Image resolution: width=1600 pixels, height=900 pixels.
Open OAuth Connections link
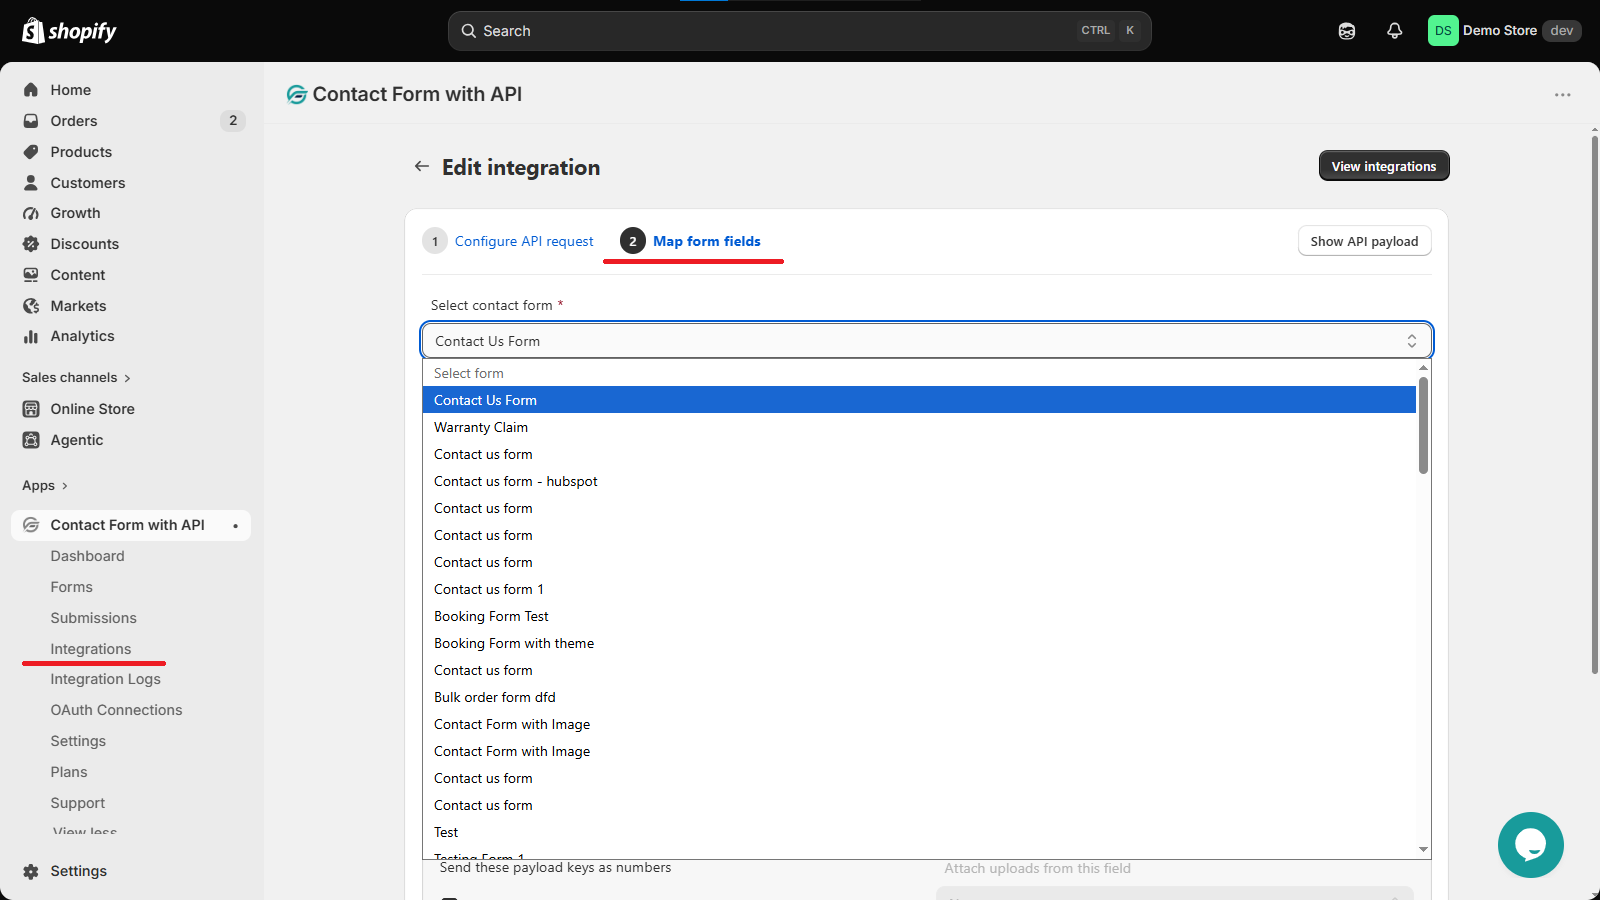116,710
